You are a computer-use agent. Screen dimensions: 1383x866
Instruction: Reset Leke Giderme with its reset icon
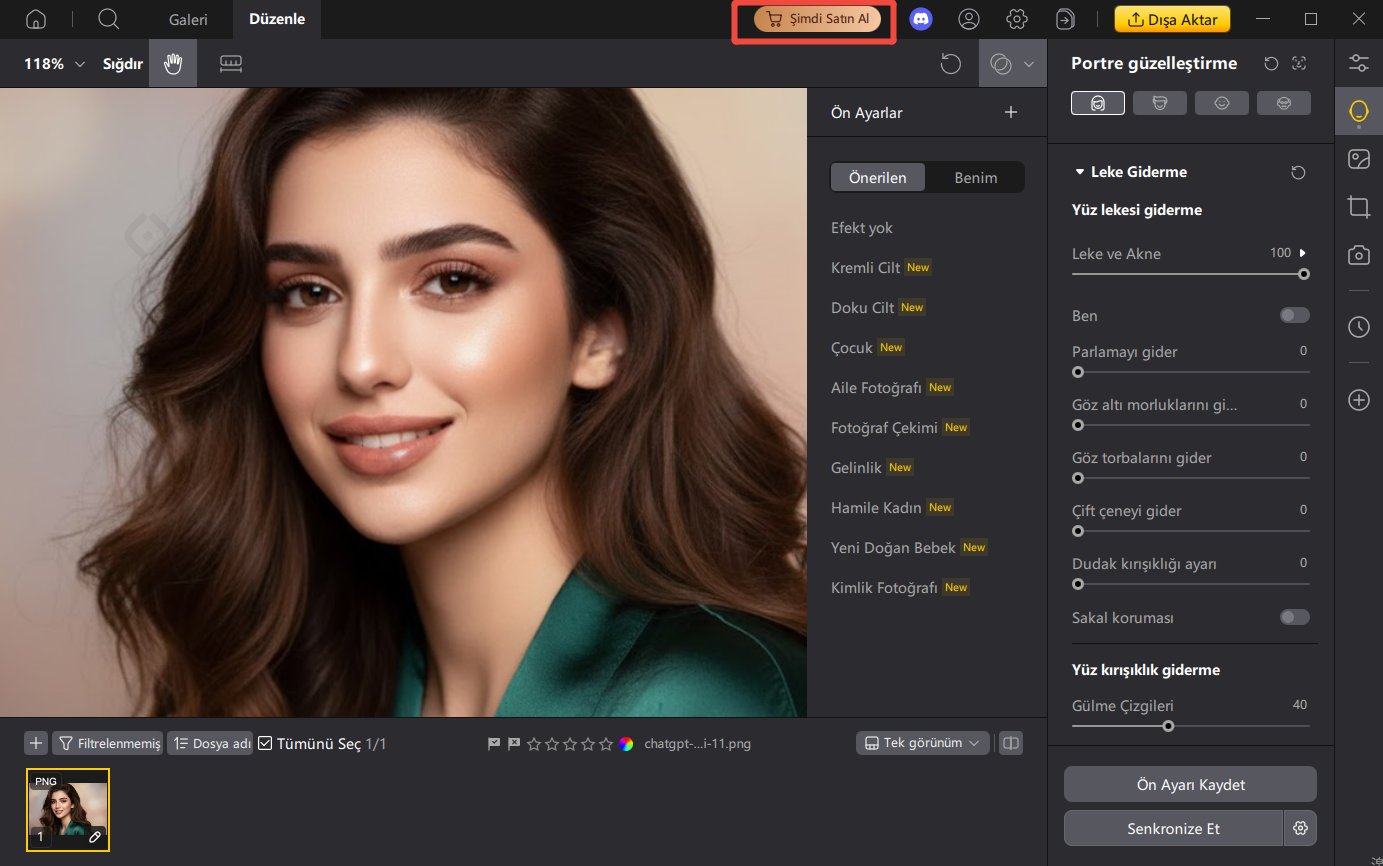[1297, 172]
